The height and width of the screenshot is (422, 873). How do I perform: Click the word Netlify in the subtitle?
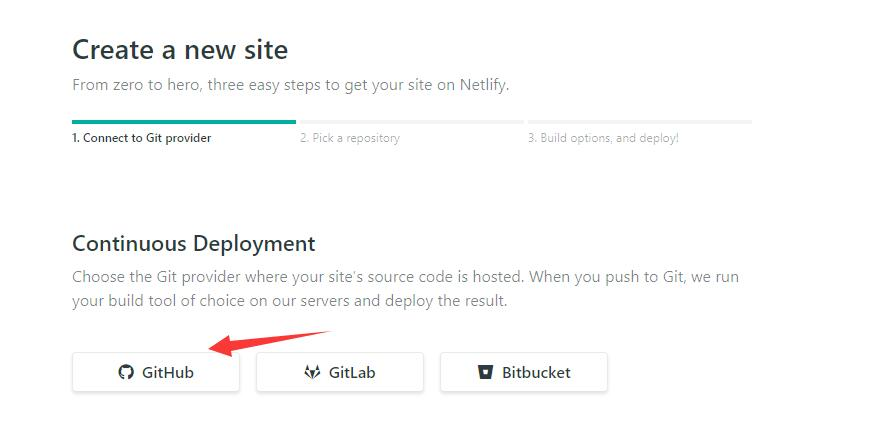[484, 86]
